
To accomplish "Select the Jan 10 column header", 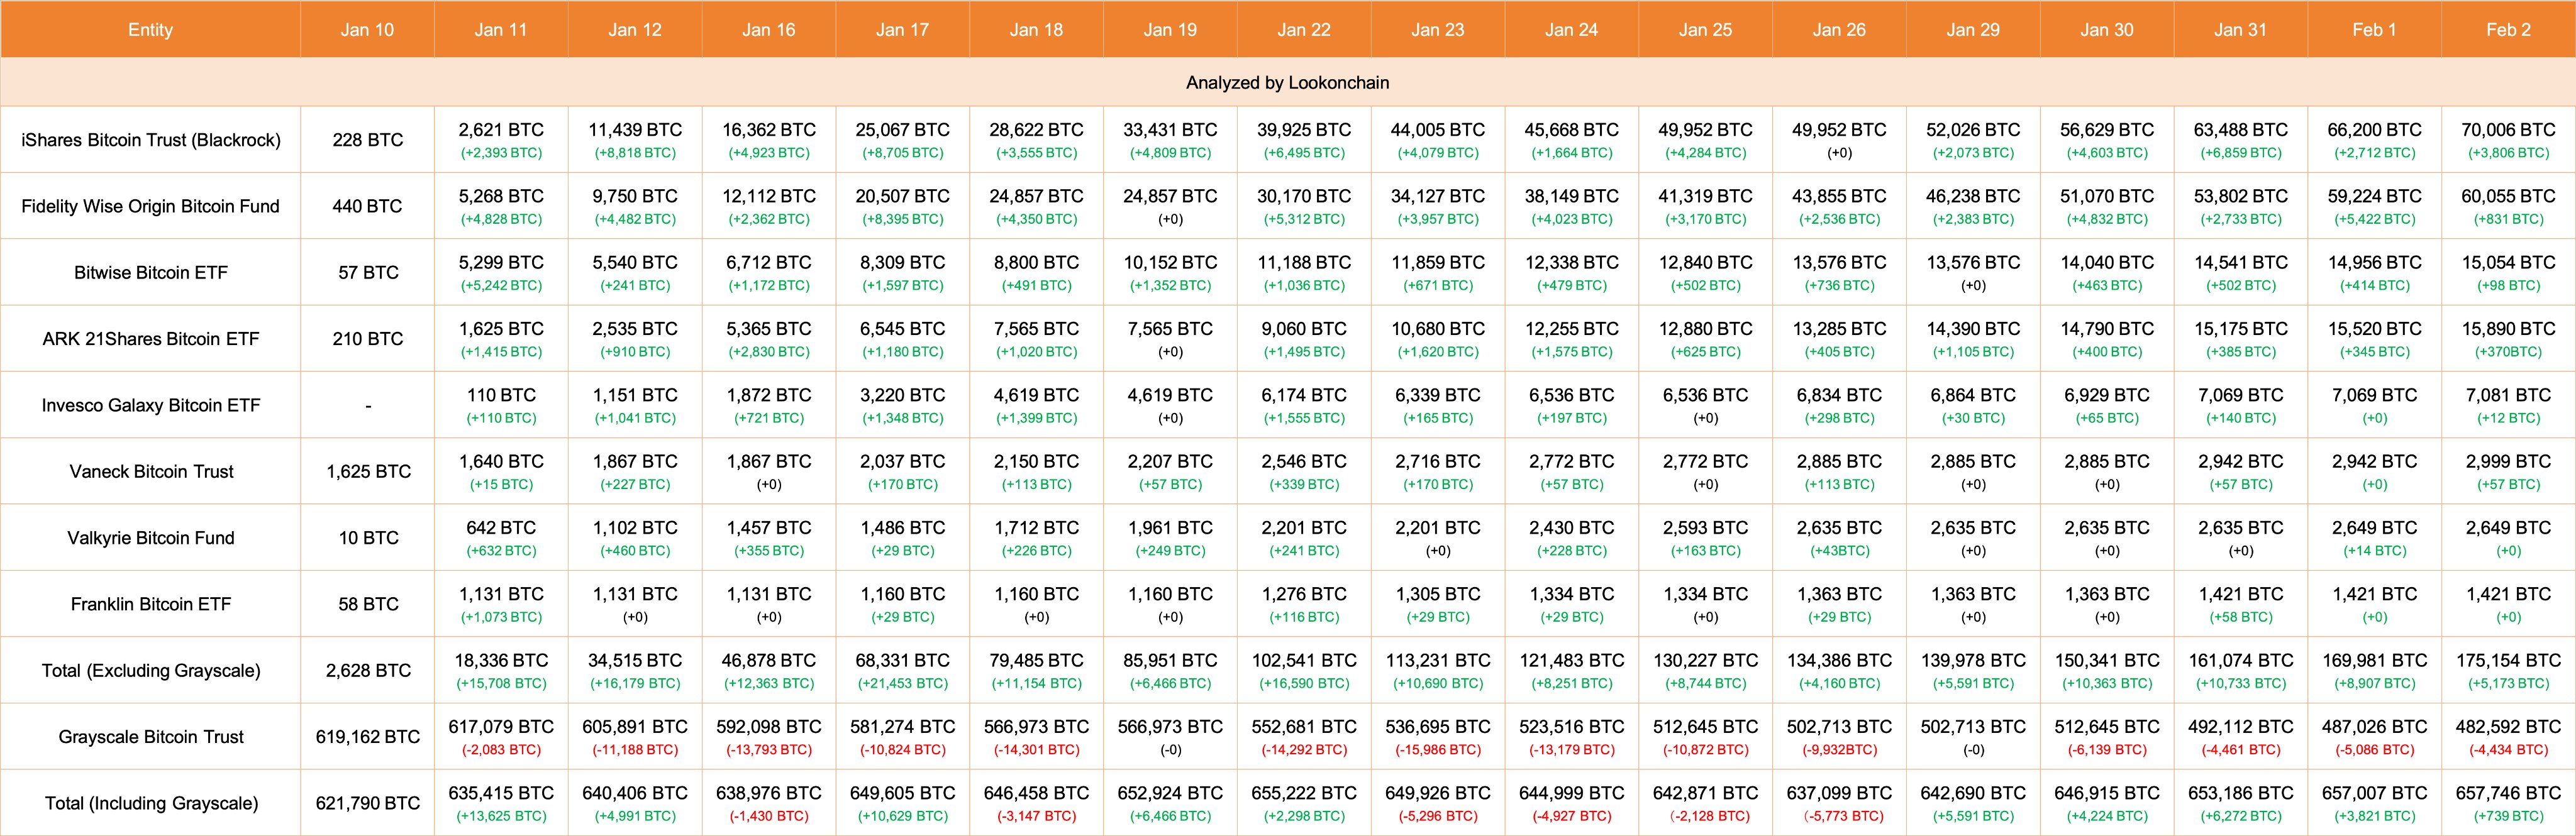I will point(367,30).
